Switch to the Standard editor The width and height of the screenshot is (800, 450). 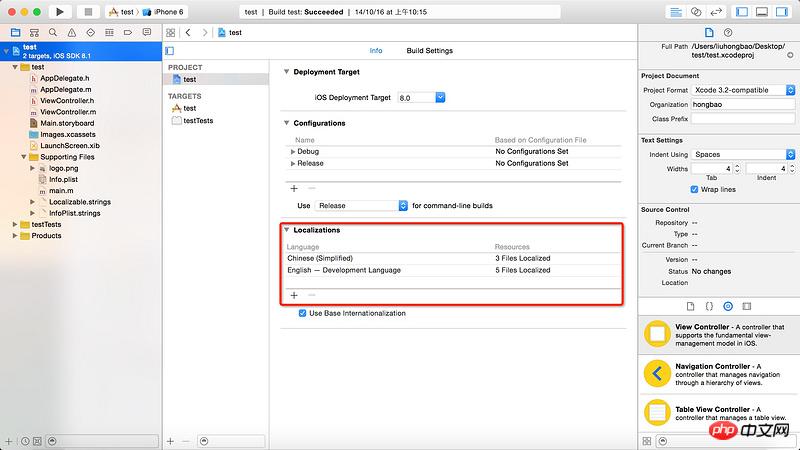(x=676, y=12)
